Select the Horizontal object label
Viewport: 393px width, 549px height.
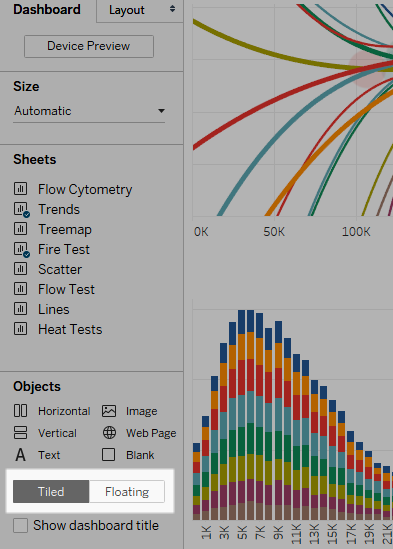click(64, 411)
